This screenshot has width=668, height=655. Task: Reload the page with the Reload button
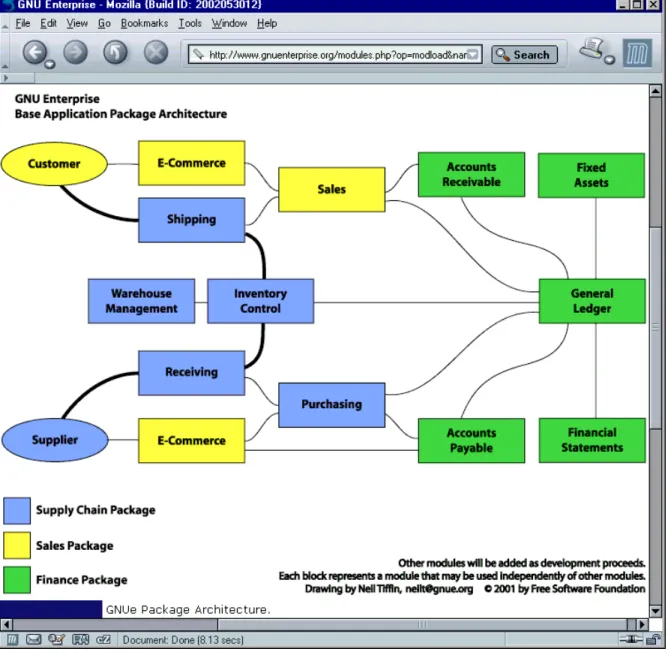pos(115,52)
